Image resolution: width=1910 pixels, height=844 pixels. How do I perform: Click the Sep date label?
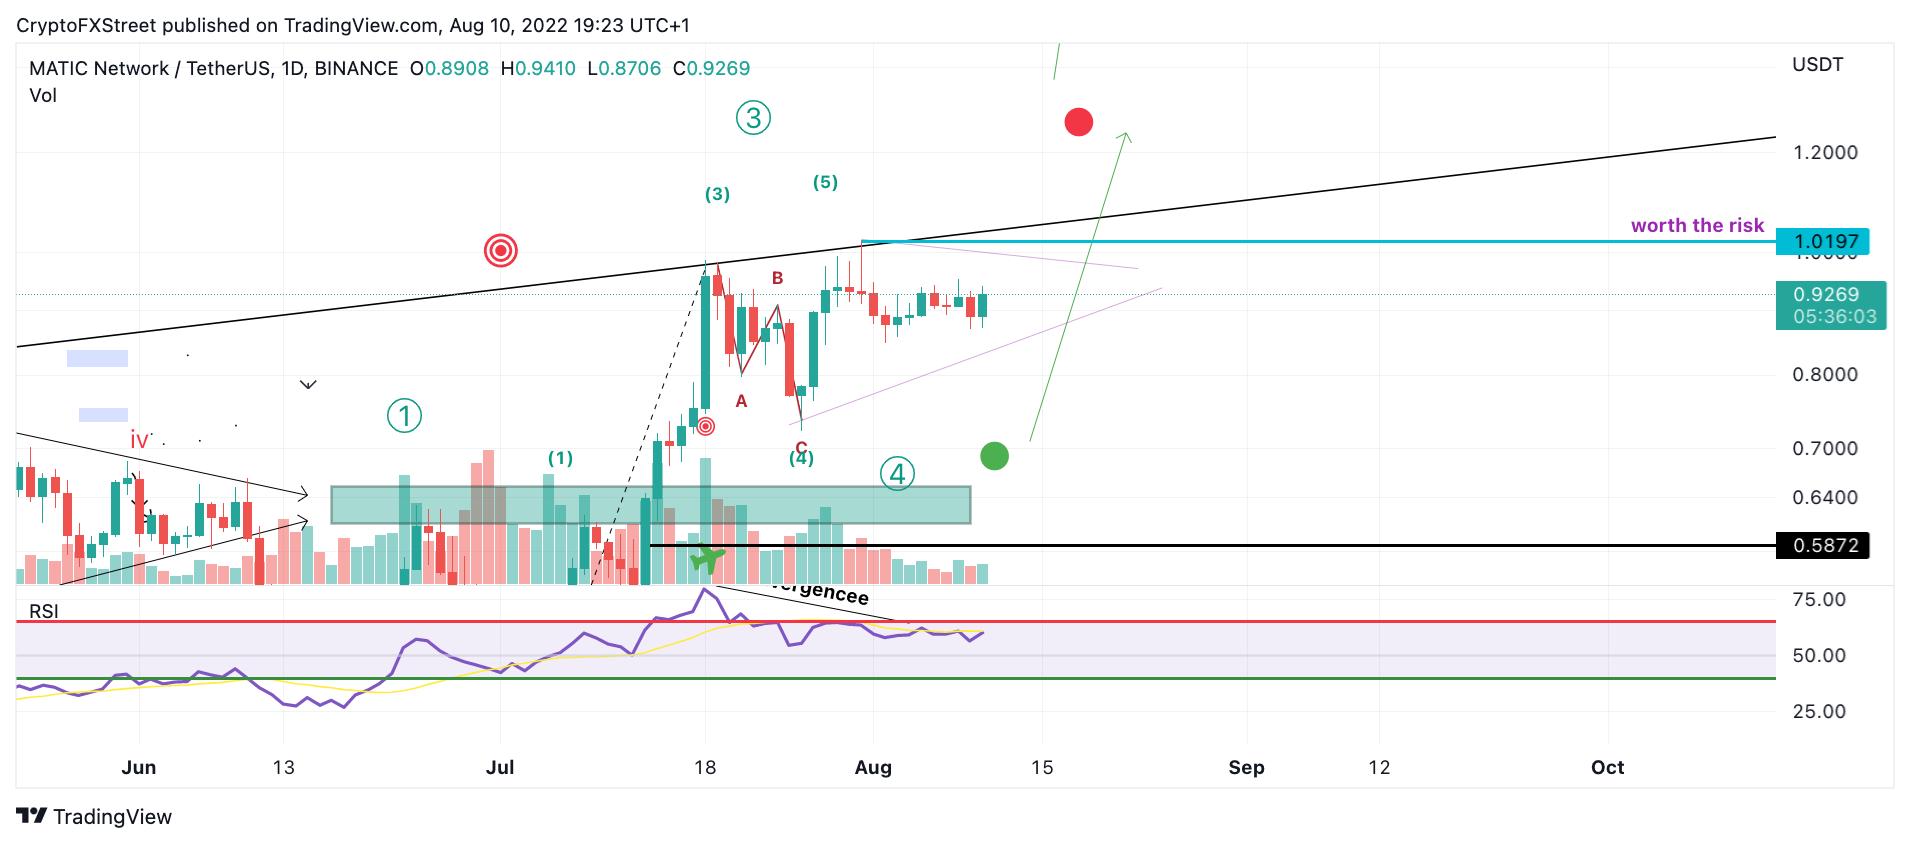click(1246, 767)
